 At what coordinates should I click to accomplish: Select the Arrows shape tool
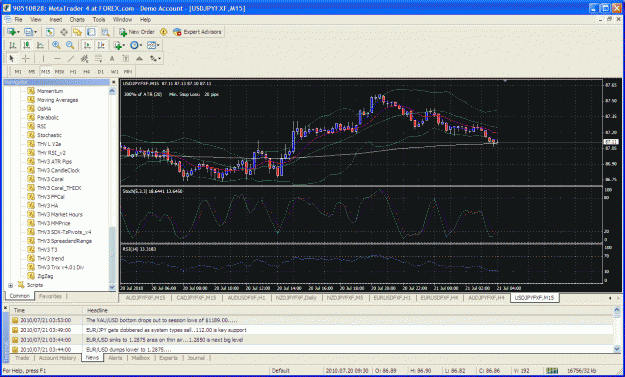click(139, 59)
